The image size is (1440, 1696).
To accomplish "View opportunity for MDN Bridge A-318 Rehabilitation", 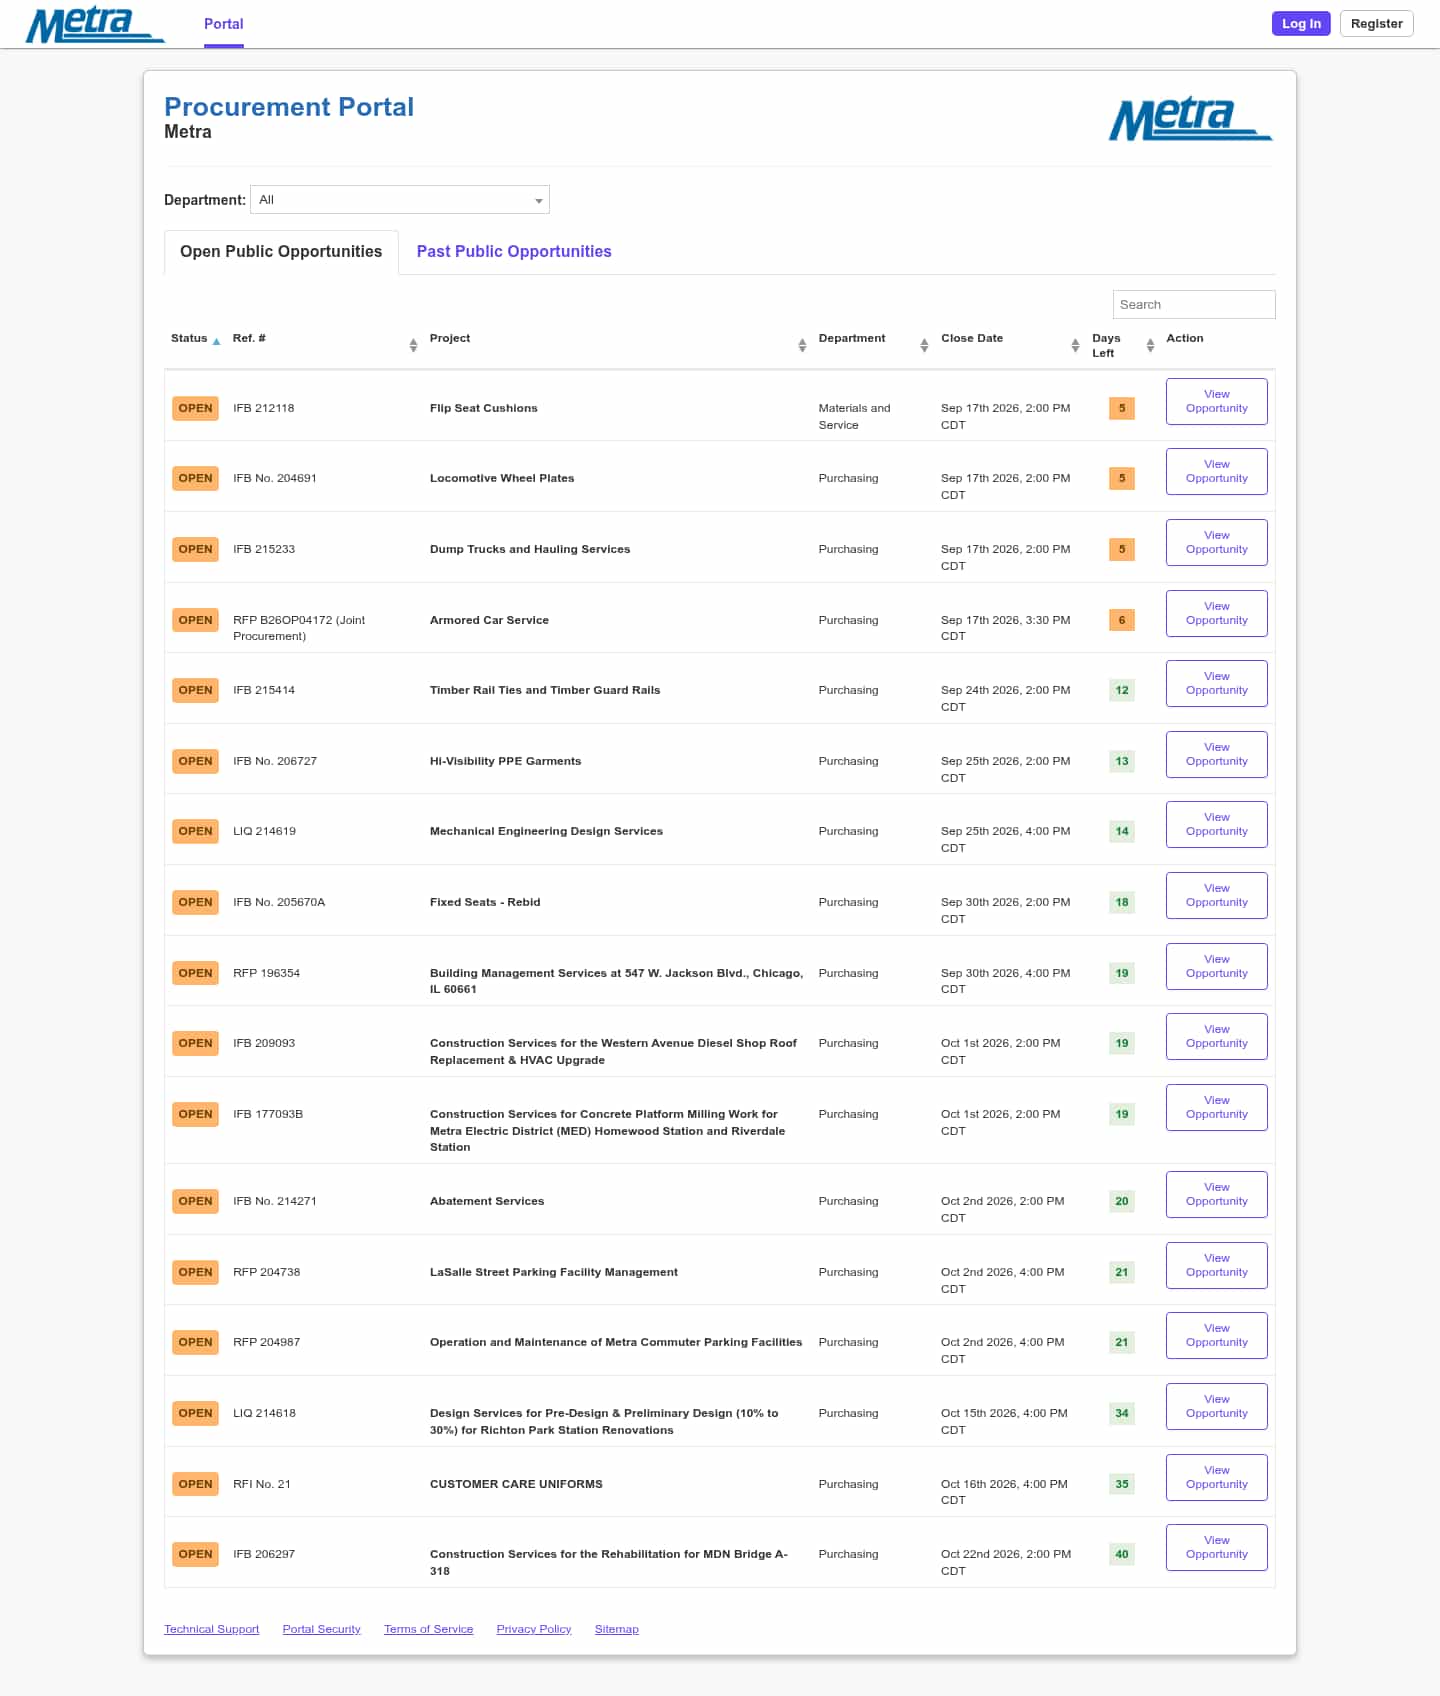I will 1217,1547.
